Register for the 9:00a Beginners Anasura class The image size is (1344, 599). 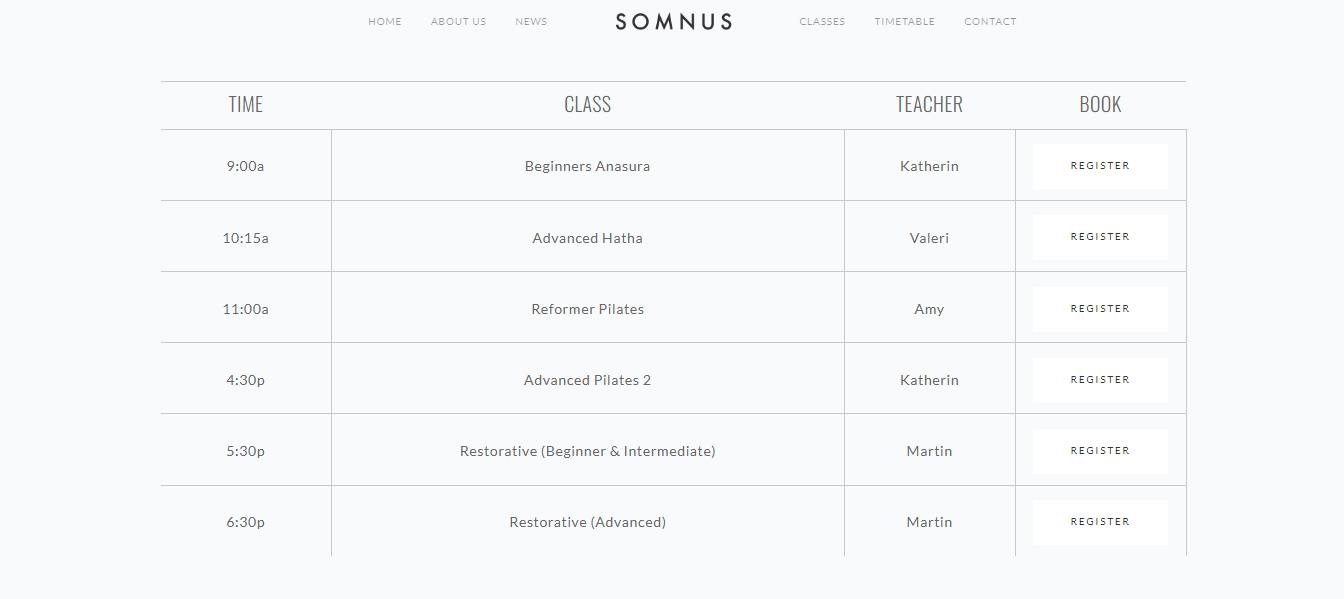[1100, 166]
